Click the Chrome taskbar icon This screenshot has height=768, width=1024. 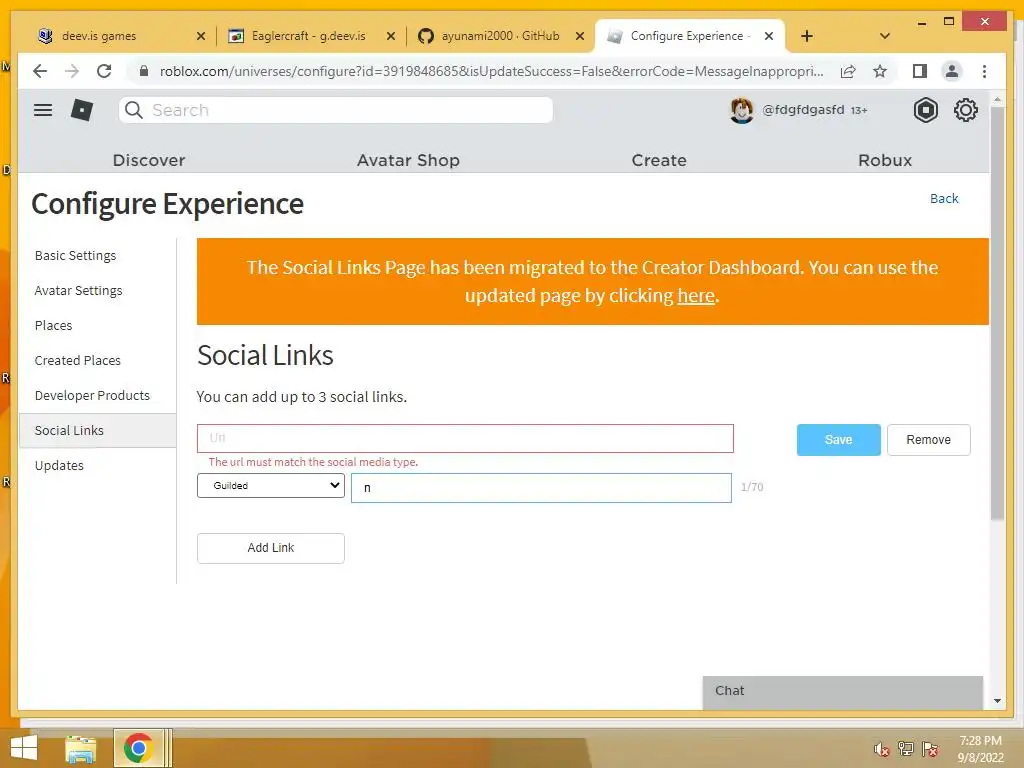point(138,748)
